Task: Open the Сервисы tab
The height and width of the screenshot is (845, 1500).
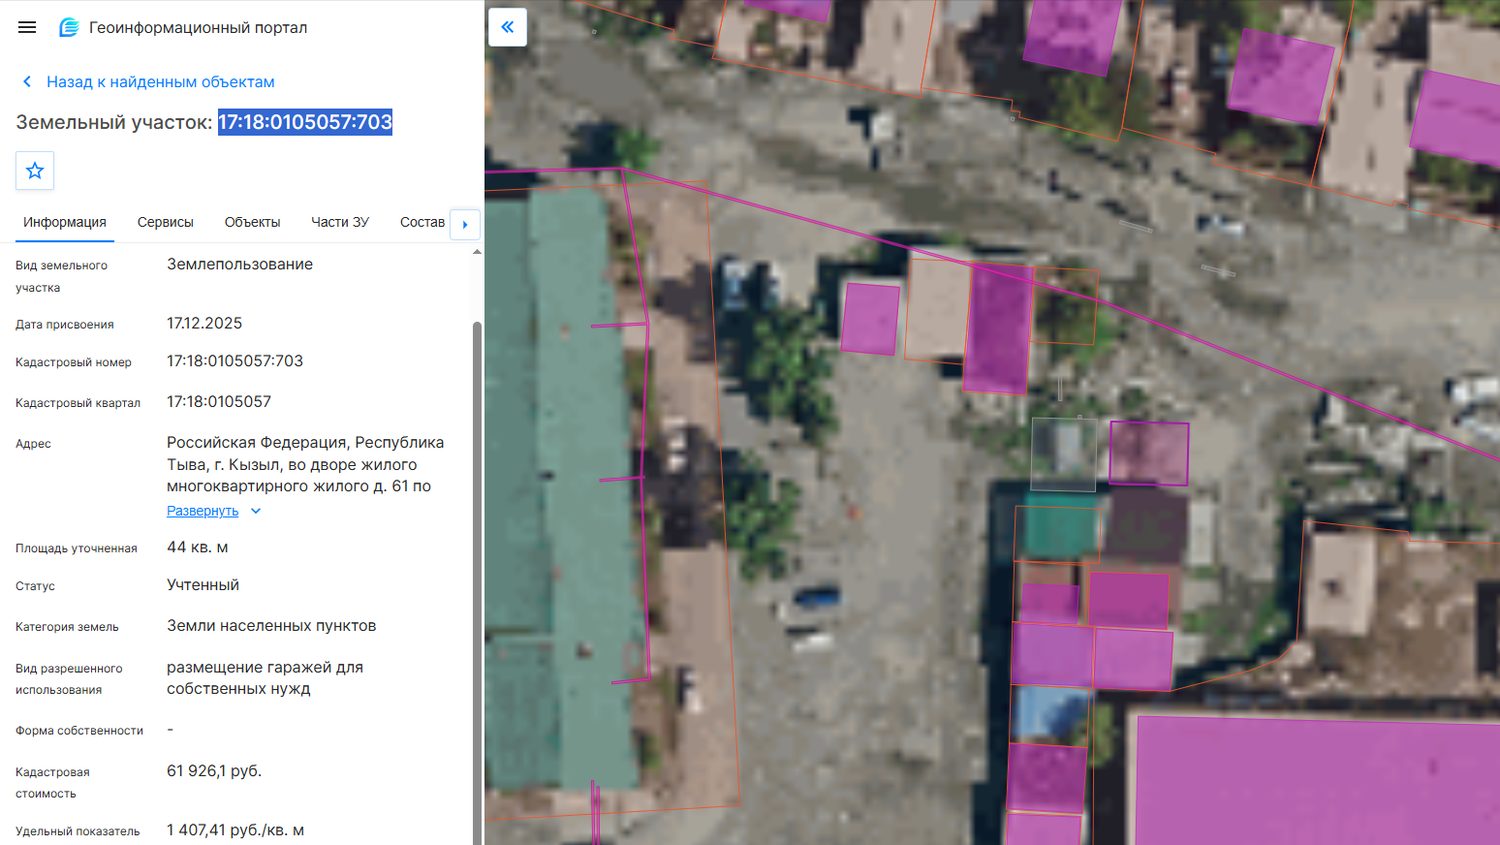Action: 165,222
